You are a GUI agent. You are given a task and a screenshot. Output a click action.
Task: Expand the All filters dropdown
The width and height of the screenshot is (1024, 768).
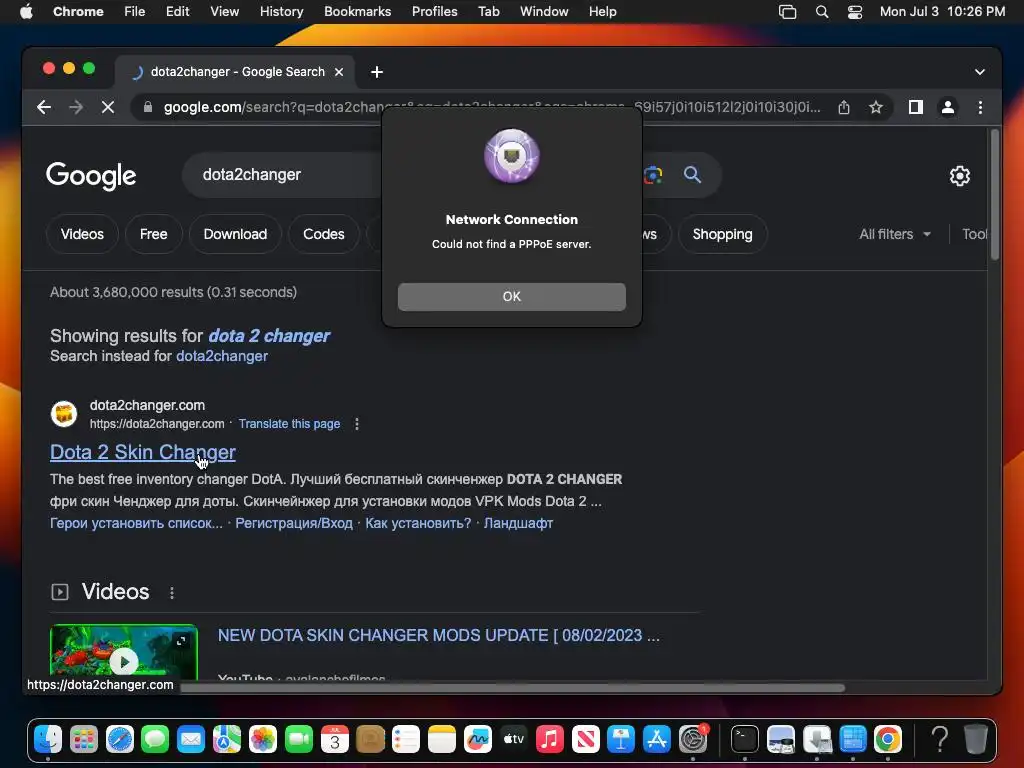coord(895,234)
